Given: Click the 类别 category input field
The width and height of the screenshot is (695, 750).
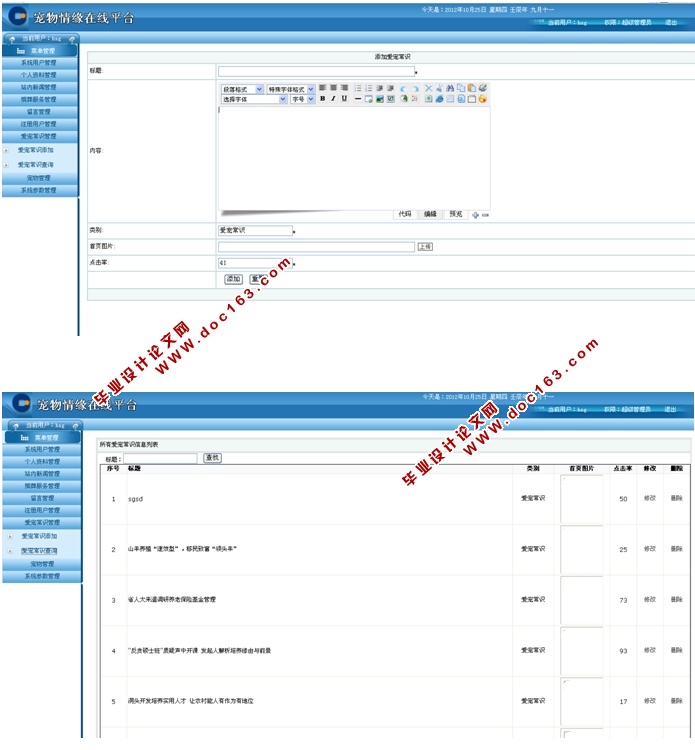Looking at the screenshot, I should tap(255, 231).
